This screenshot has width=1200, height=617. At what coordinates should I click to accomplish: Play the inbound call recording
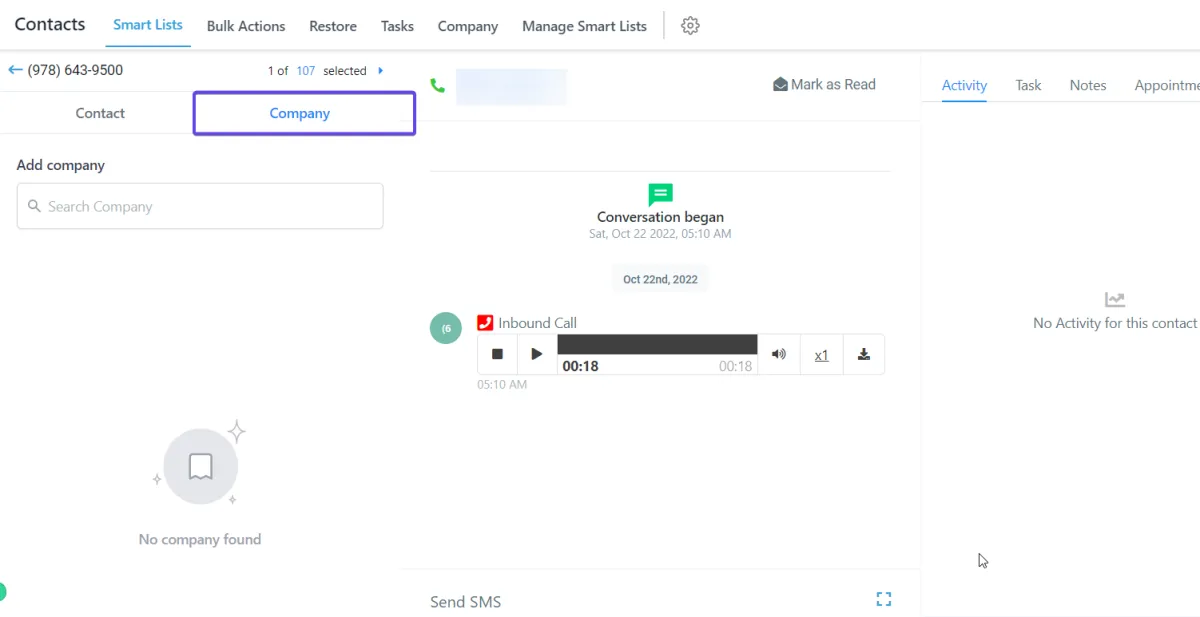tap(537, 354)
